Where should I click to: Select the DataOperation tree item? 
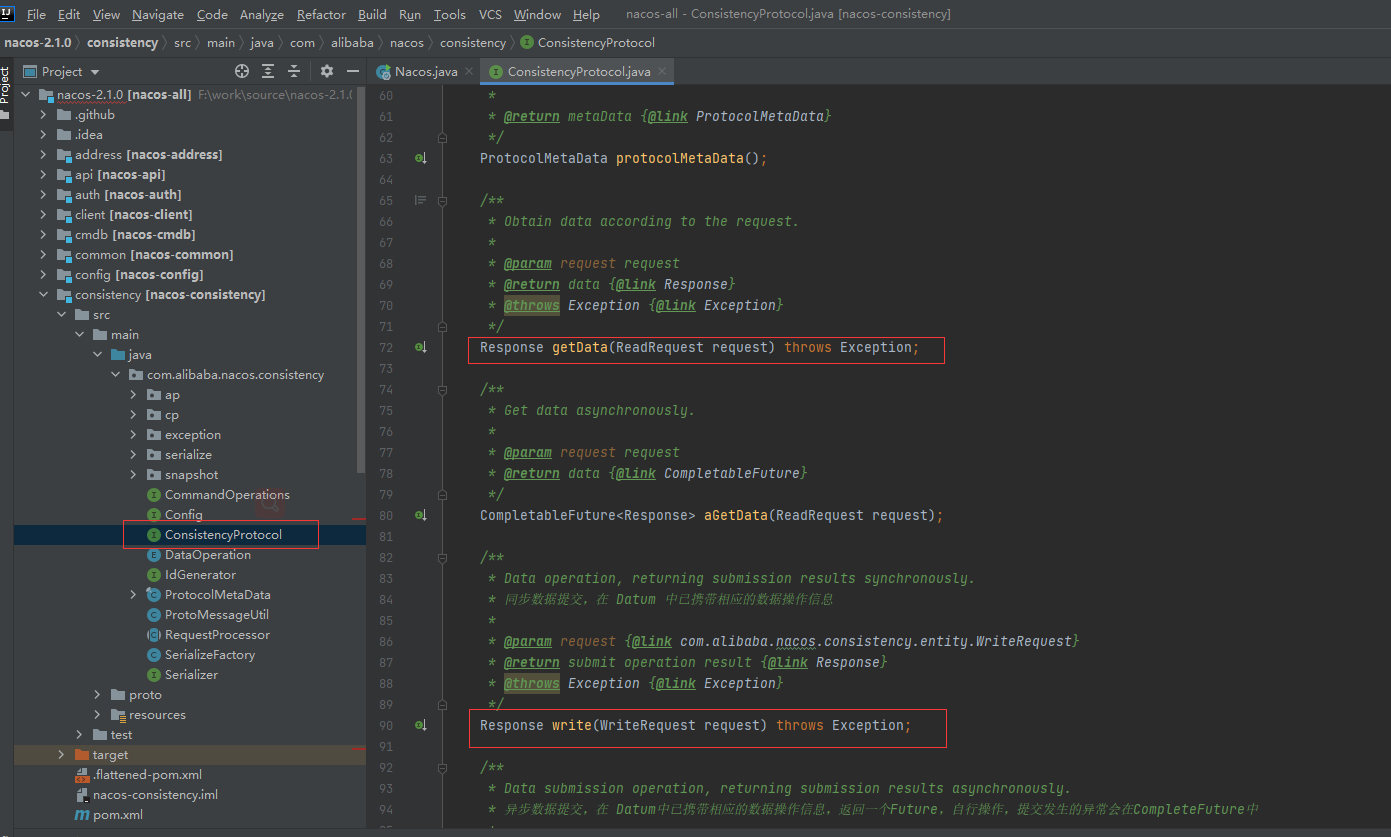[208, 555]
